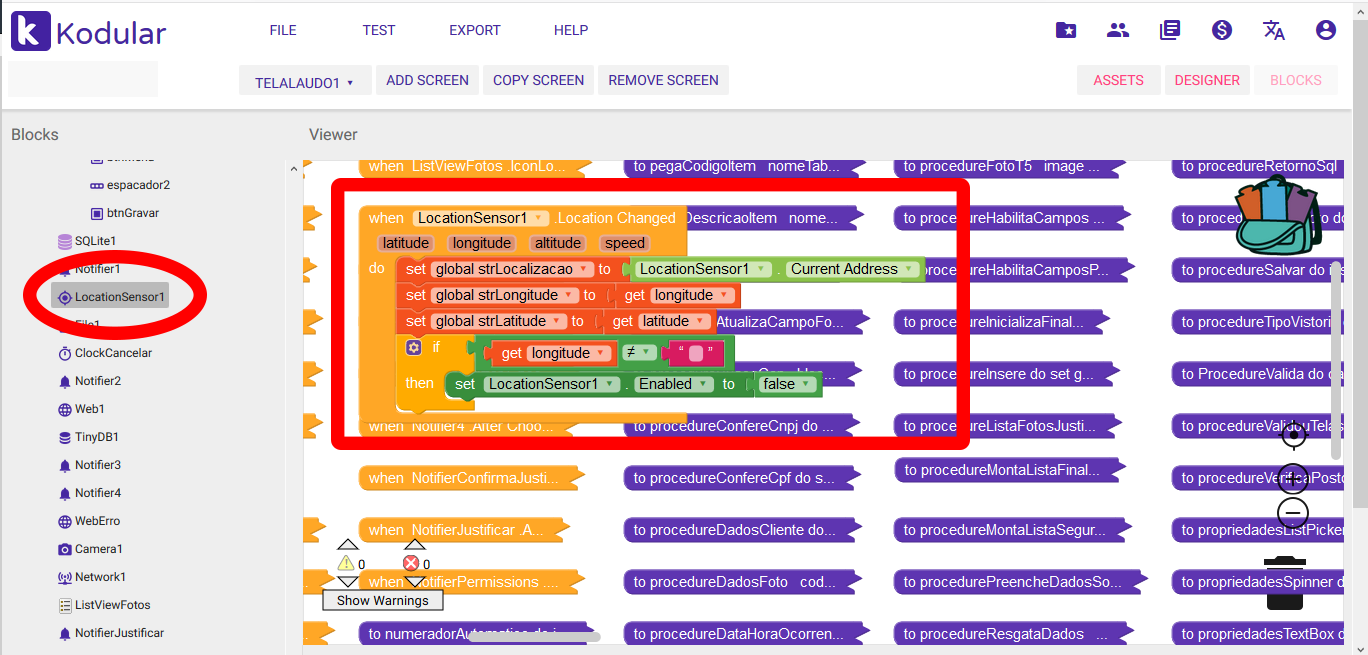Open global strLocalizacao variable dropdown

click(x=513, y=269)
